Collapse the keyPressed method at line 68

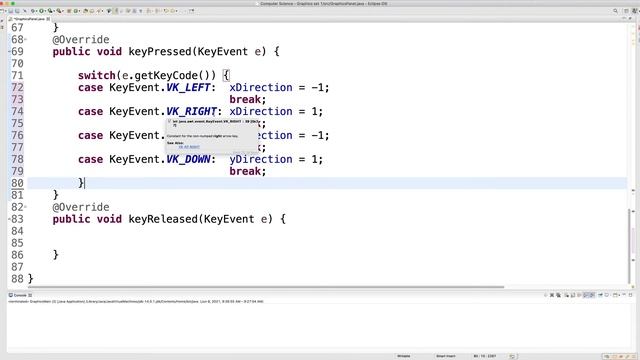26,40
